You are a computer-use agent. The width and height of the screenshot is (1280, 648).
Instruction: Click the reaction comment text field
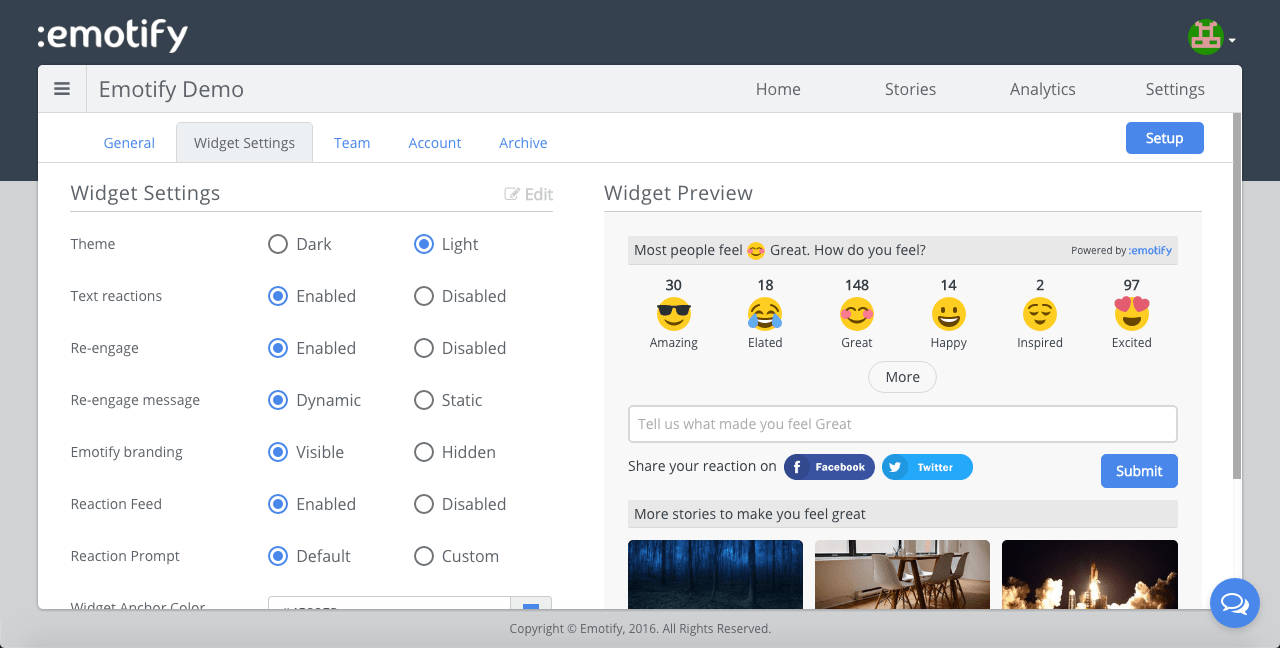click(902, 423)
